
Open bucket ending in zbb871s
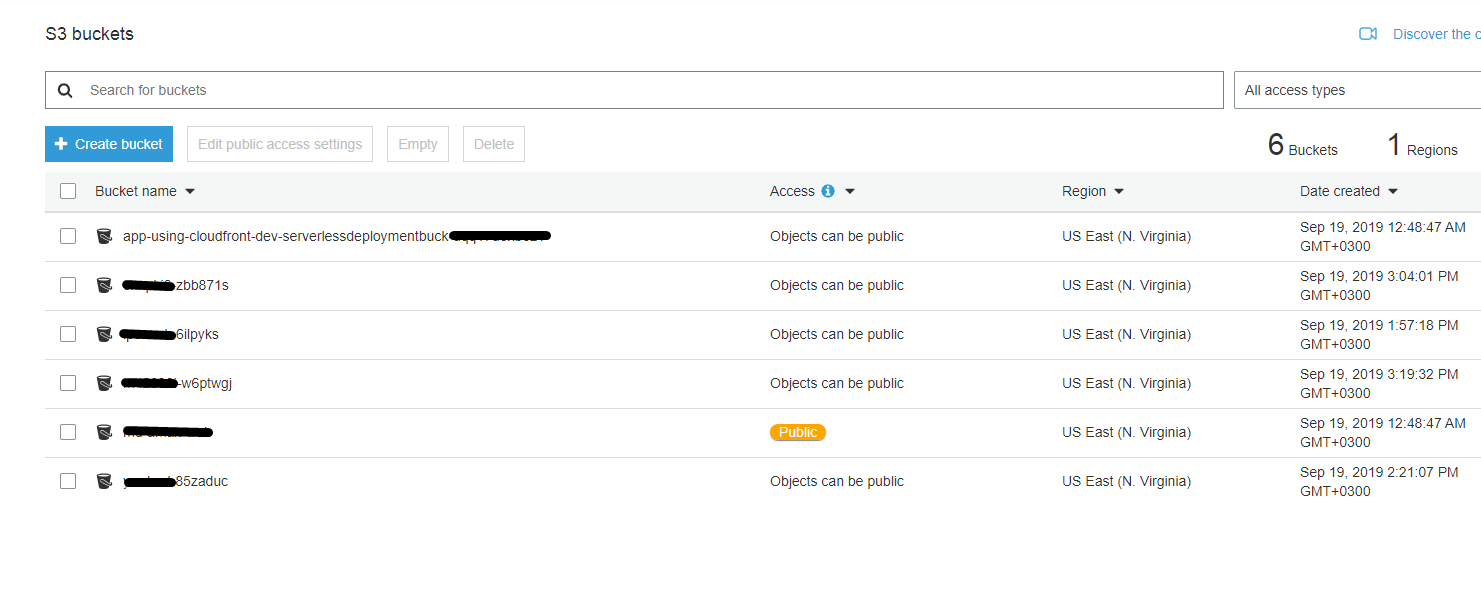pos(176,285)
